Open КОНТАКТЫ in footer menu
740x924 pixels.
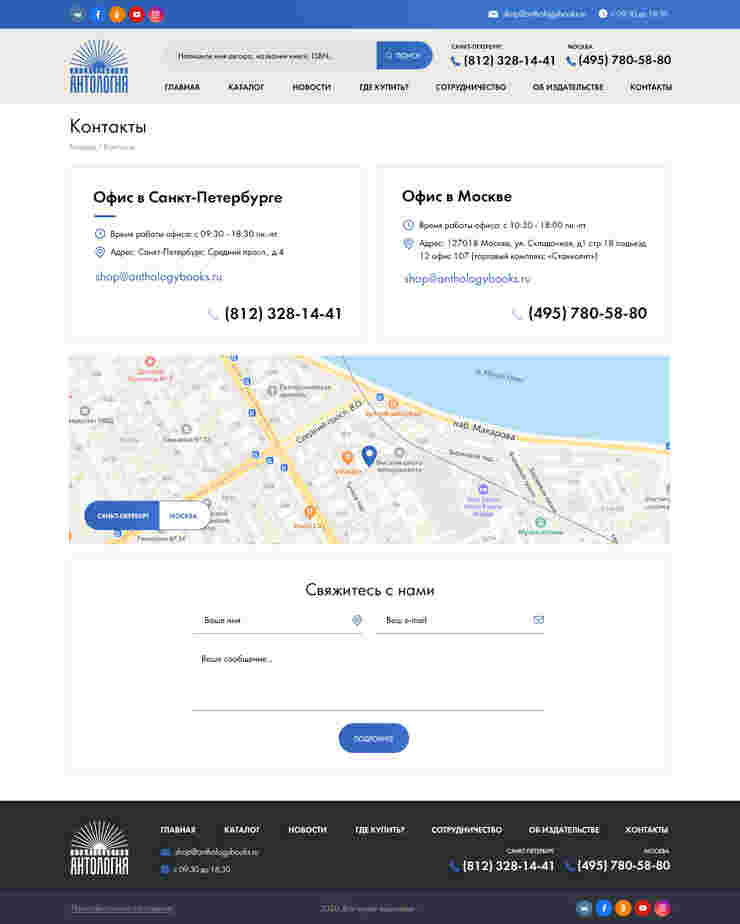pyautogui.click(x=647, y=830)
